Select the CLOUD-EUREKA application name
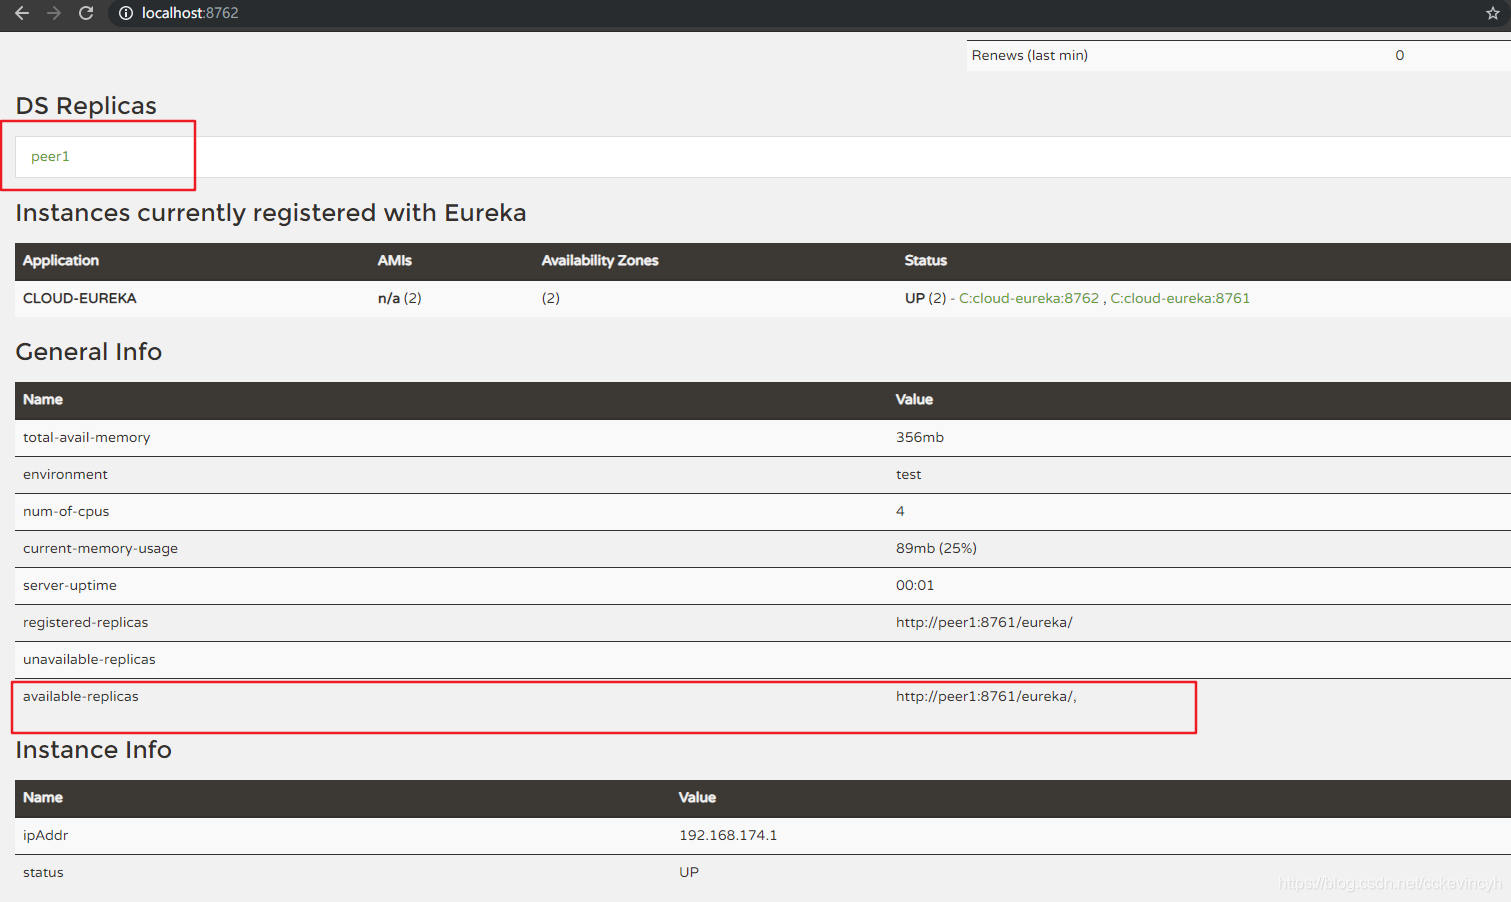Viewport: 1511px width, 902px height. 80,298
